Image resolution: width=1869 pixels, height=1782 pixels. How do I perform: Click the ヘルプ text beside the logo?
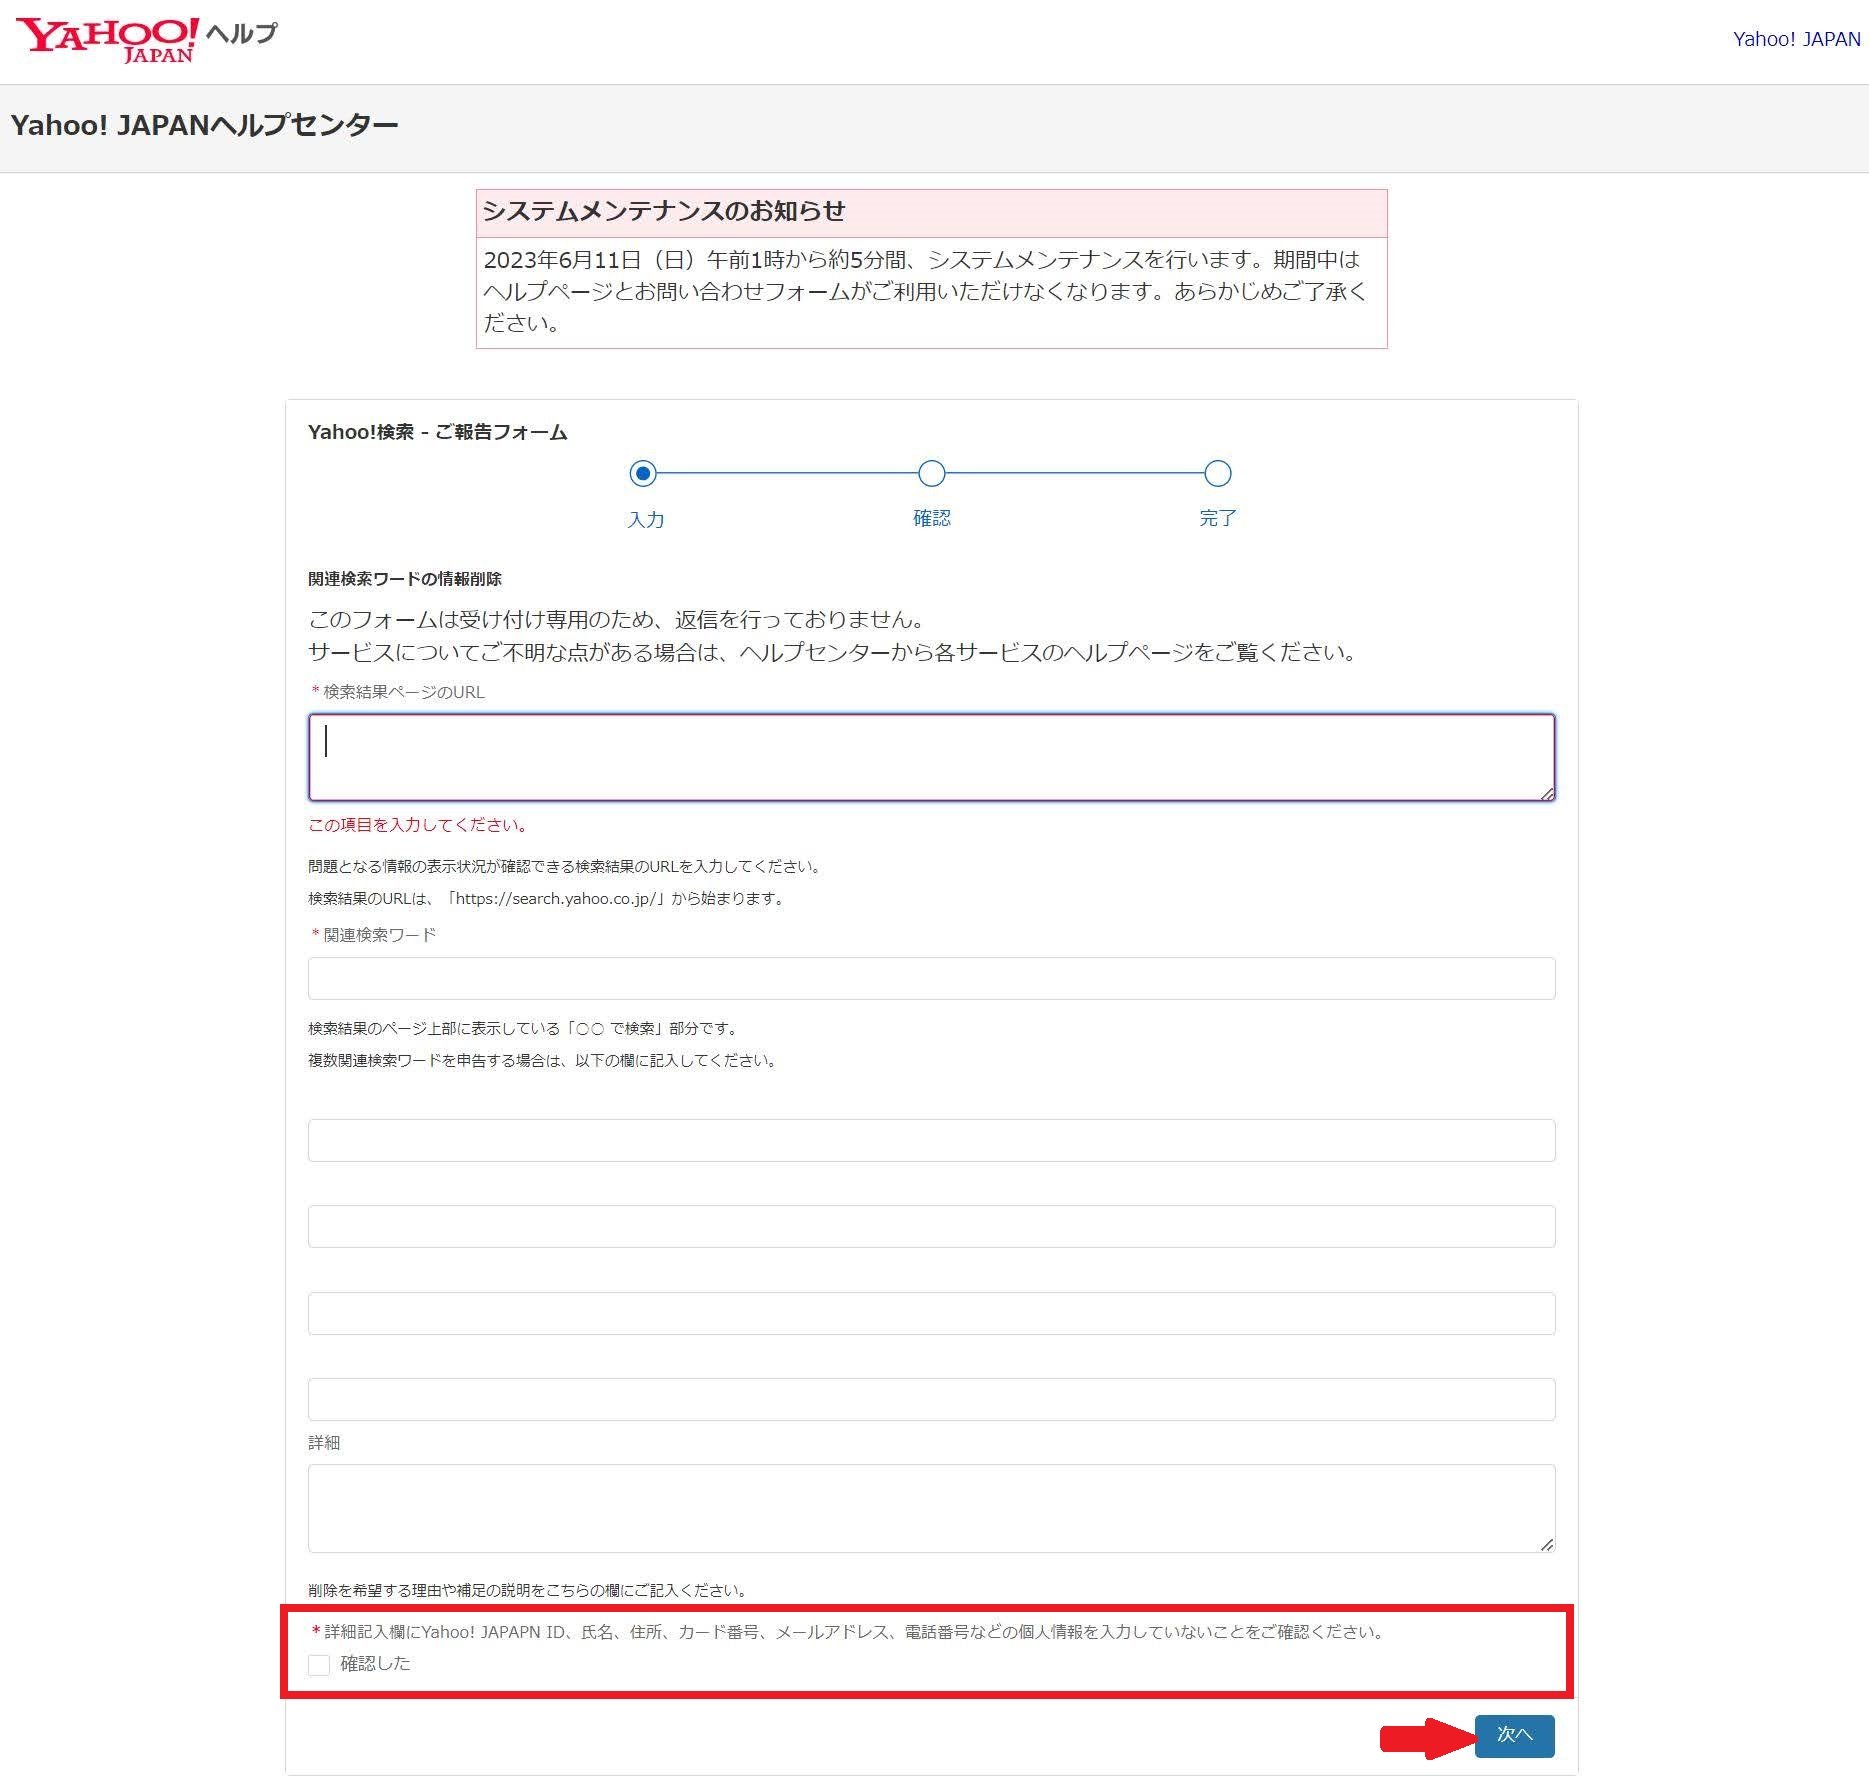point(241,34)
